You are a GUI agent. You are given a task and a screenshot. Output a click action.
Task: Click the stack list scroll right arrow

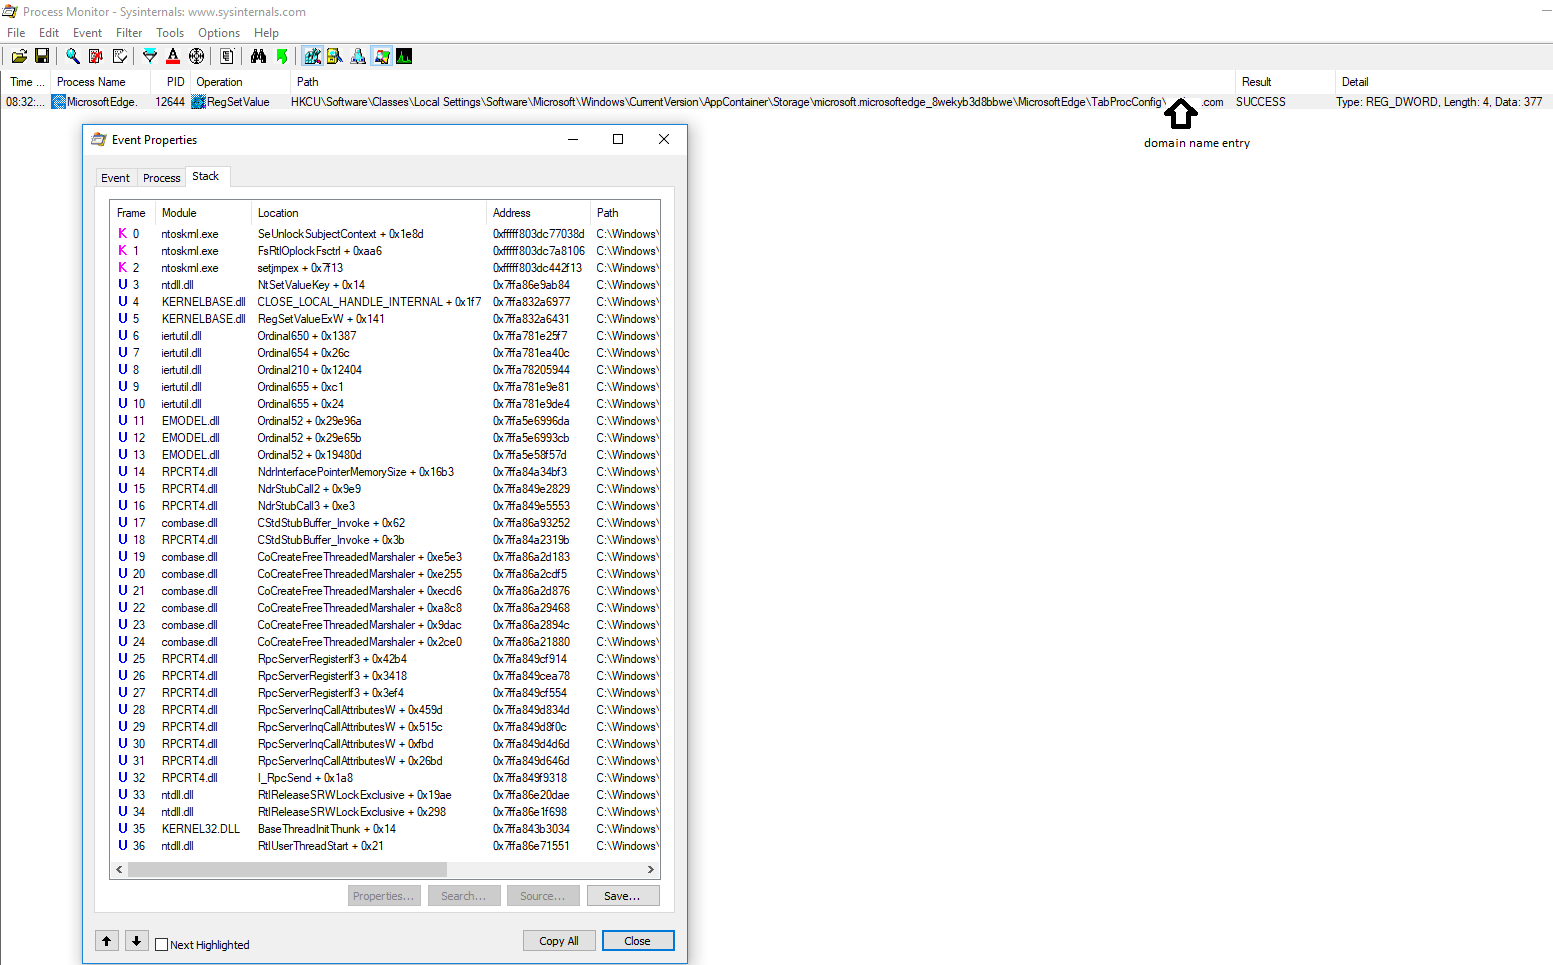click(x=651, y=870)
